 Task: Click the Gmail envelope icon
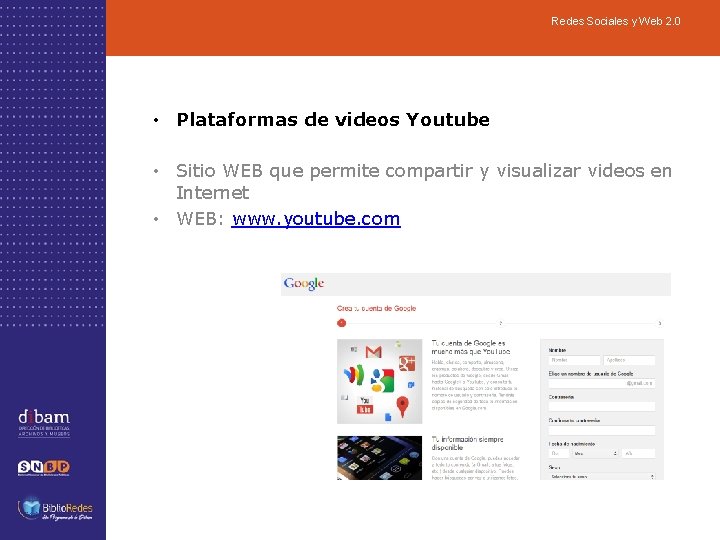click(373, 352)
